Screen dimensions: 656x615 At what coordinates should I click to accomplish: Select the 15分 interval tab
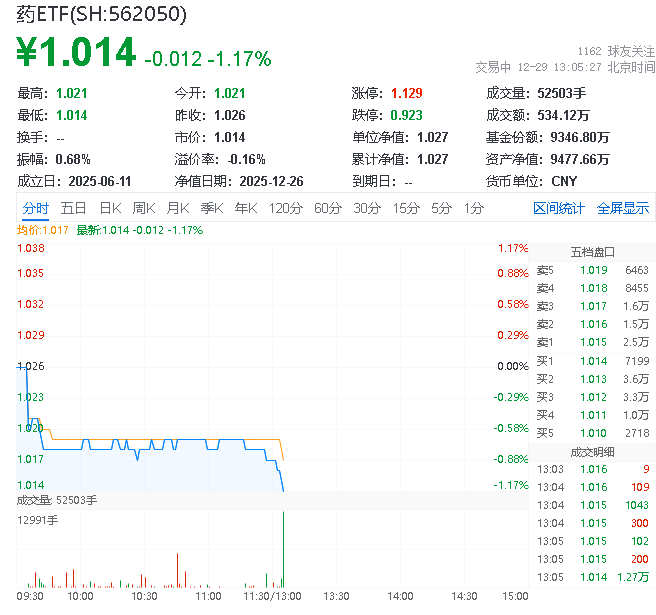click(406, 208)
